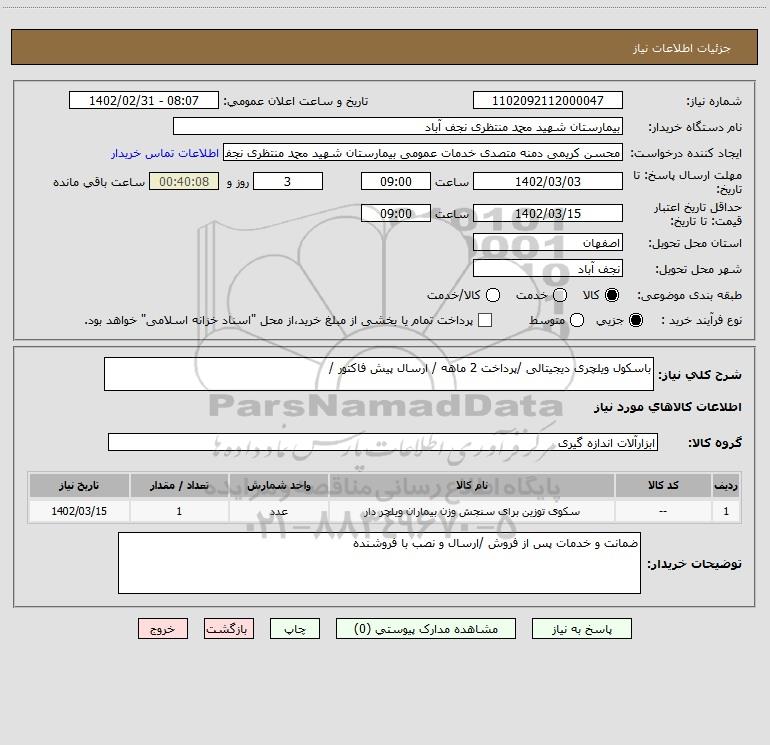
Task: Click the general description text box باسکول ویلچری
Action: [x=379, y=374]
